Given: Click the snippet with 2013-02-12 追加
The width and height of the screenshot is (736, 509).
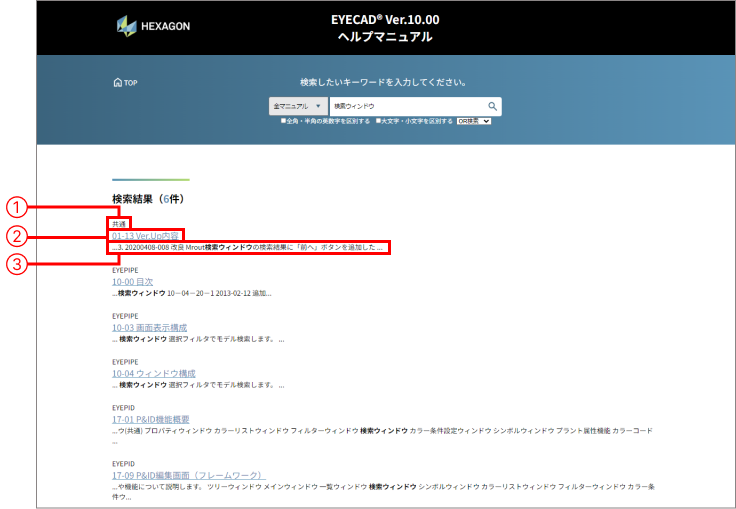Looking at the screenshot, I should (x=192, y=293).
